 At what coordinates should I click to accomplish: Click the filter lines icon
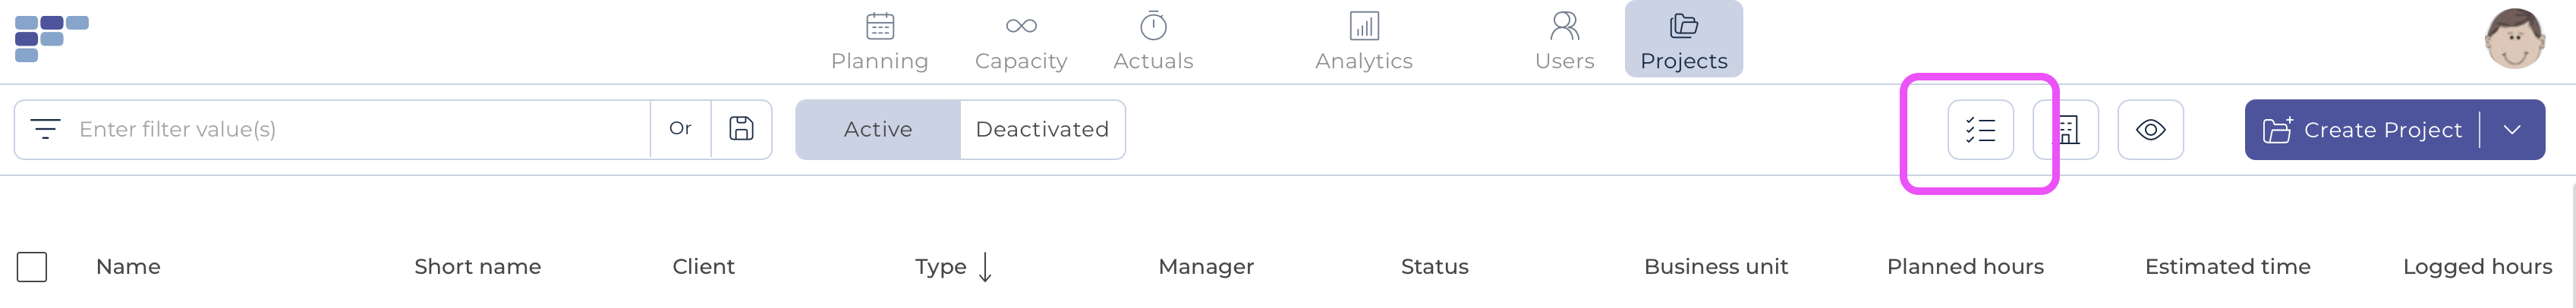tap(46, 129)
